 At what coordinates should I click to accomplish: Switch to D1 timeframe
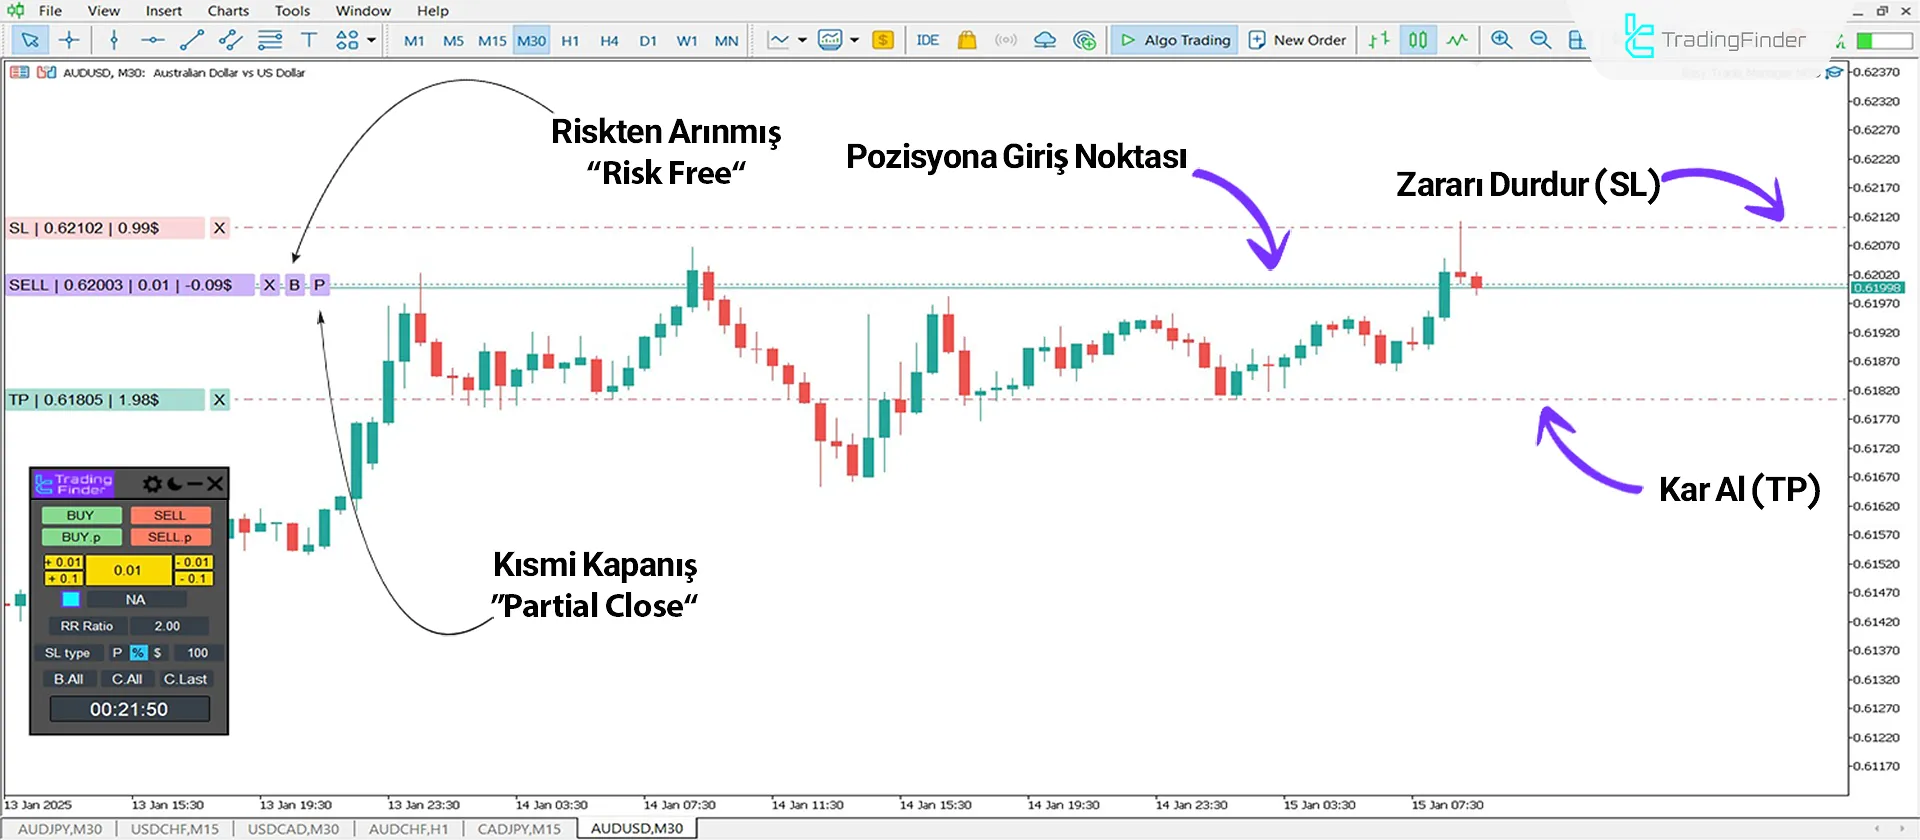tap(648, 41)
